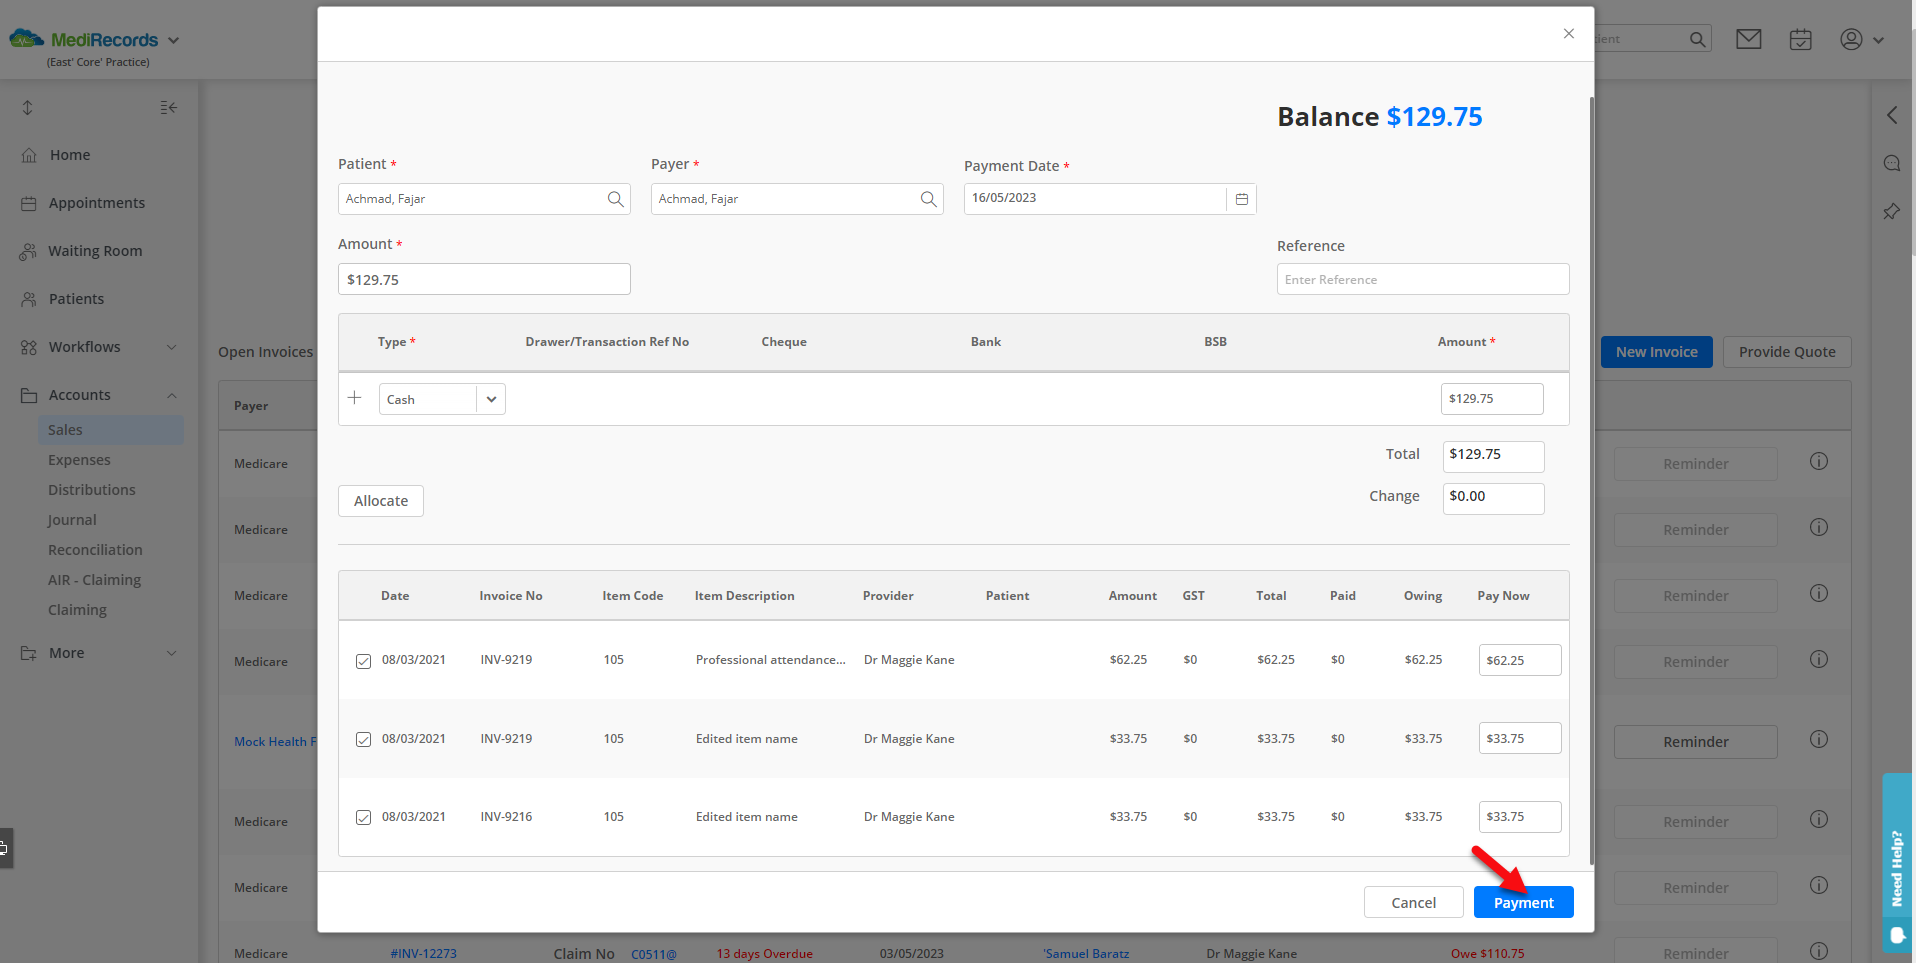The width and height of the screenshot is (1916, 963).
Task: Click the main Amount $129.75 field
Action: click(484, 279)
